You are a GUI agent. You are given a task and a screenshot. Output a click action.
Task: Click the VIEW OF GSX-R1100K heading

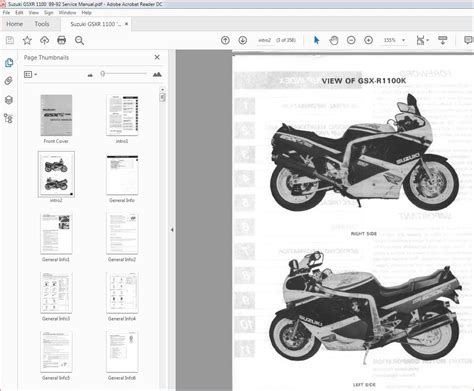click(x=364, y=81)
